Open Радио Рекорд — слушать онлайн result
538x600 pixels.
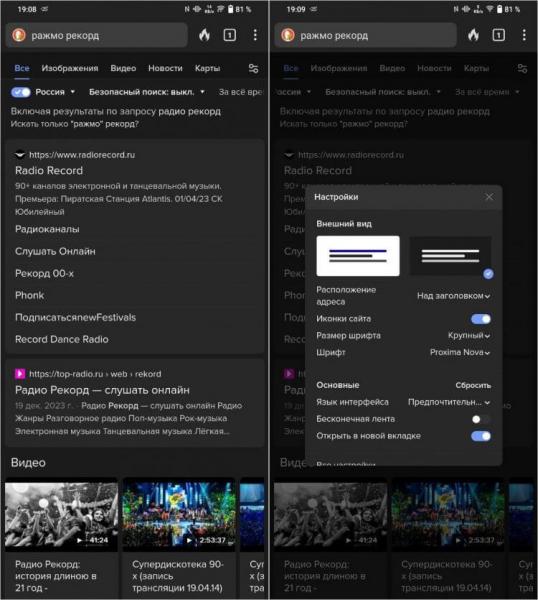coord(102,390)
